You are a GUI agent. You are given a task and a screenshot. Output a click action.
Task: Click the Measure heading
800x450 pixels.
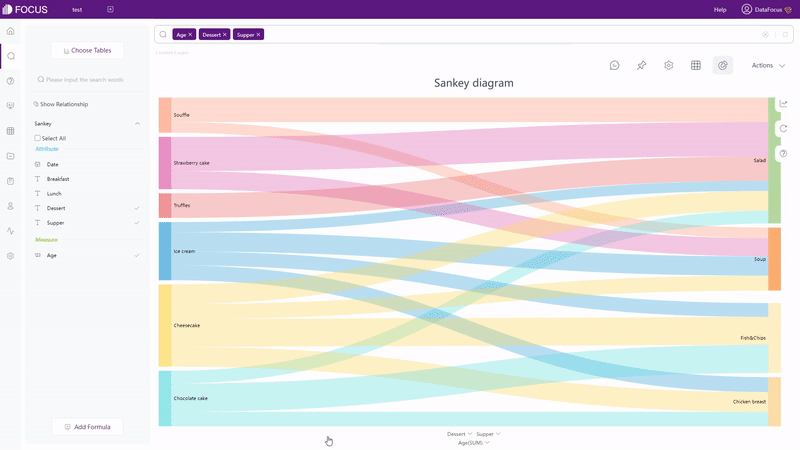tap(46, 240)
